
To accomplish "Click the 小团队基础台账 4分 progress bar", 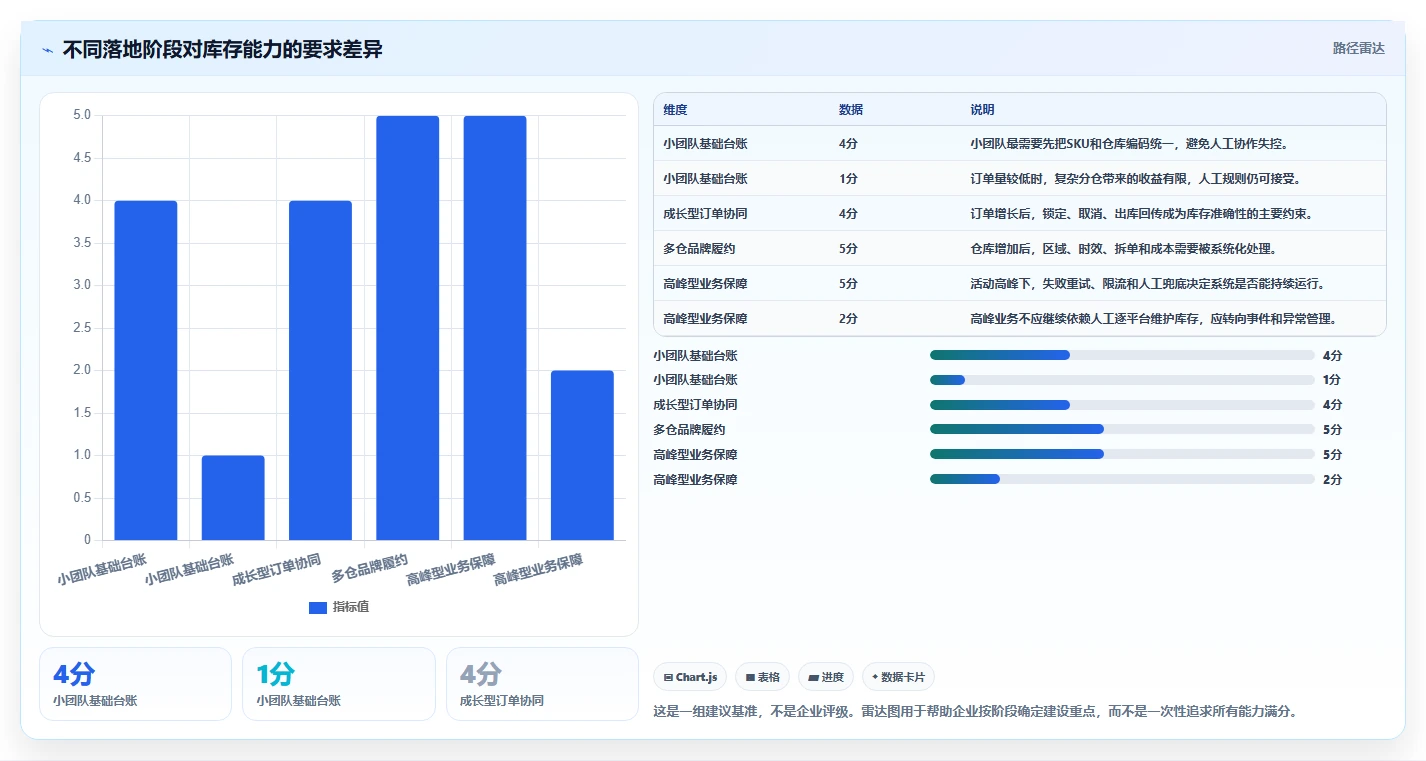I will click(x=1122, y=355).
